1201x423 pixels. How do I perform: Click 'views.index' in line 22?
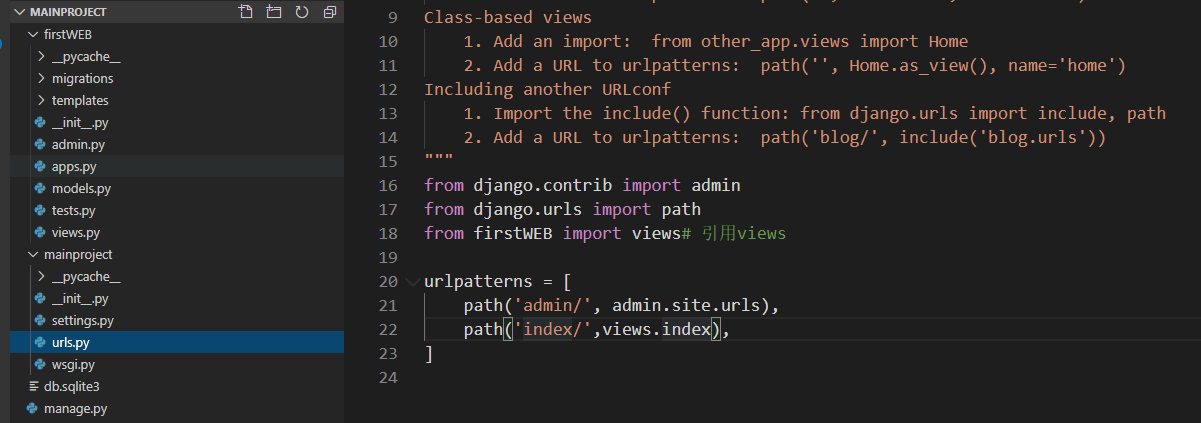coord(656,329)
